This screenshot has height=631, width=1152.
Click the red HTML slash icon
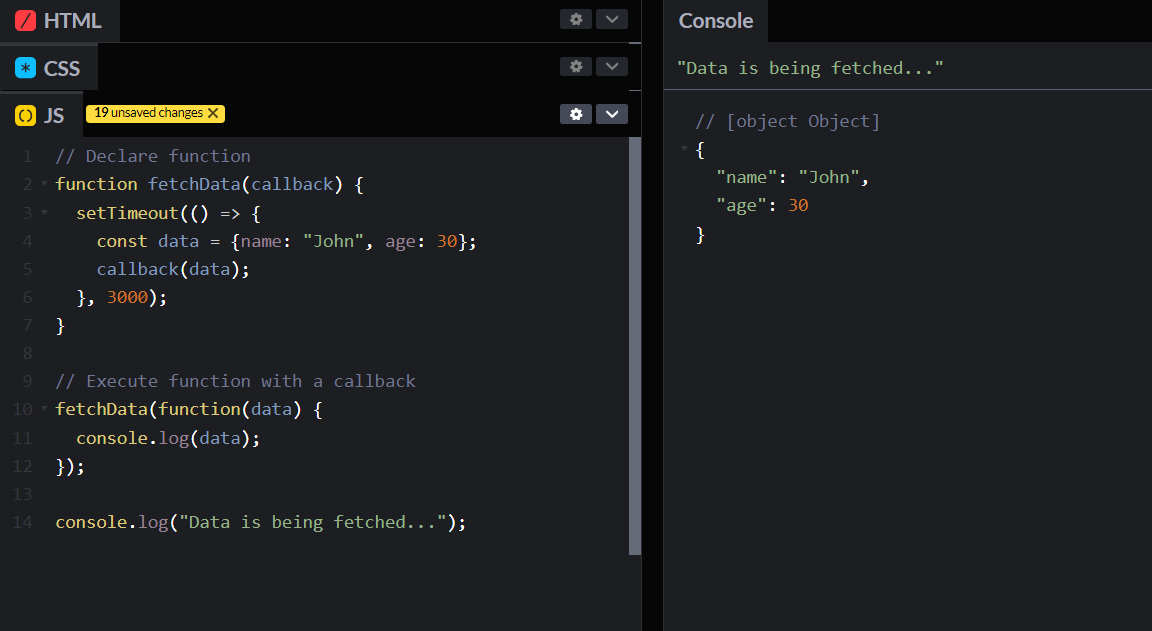26,21
